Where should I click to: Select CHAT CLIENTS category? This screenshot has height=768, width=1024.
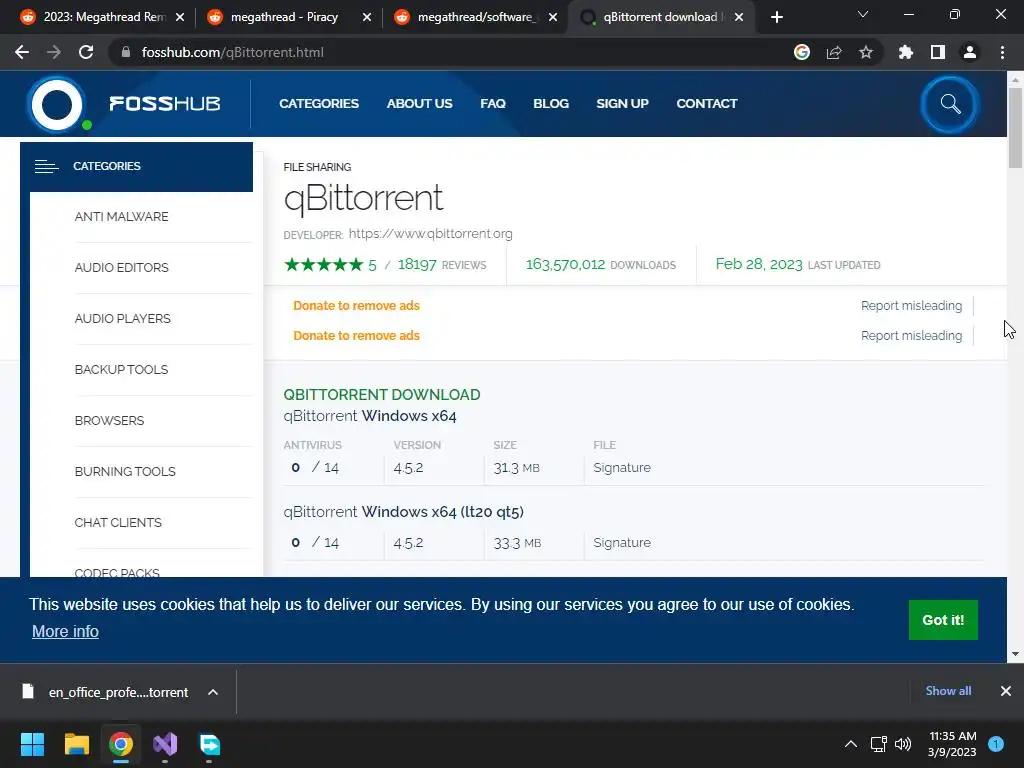(x=118, y=522)
